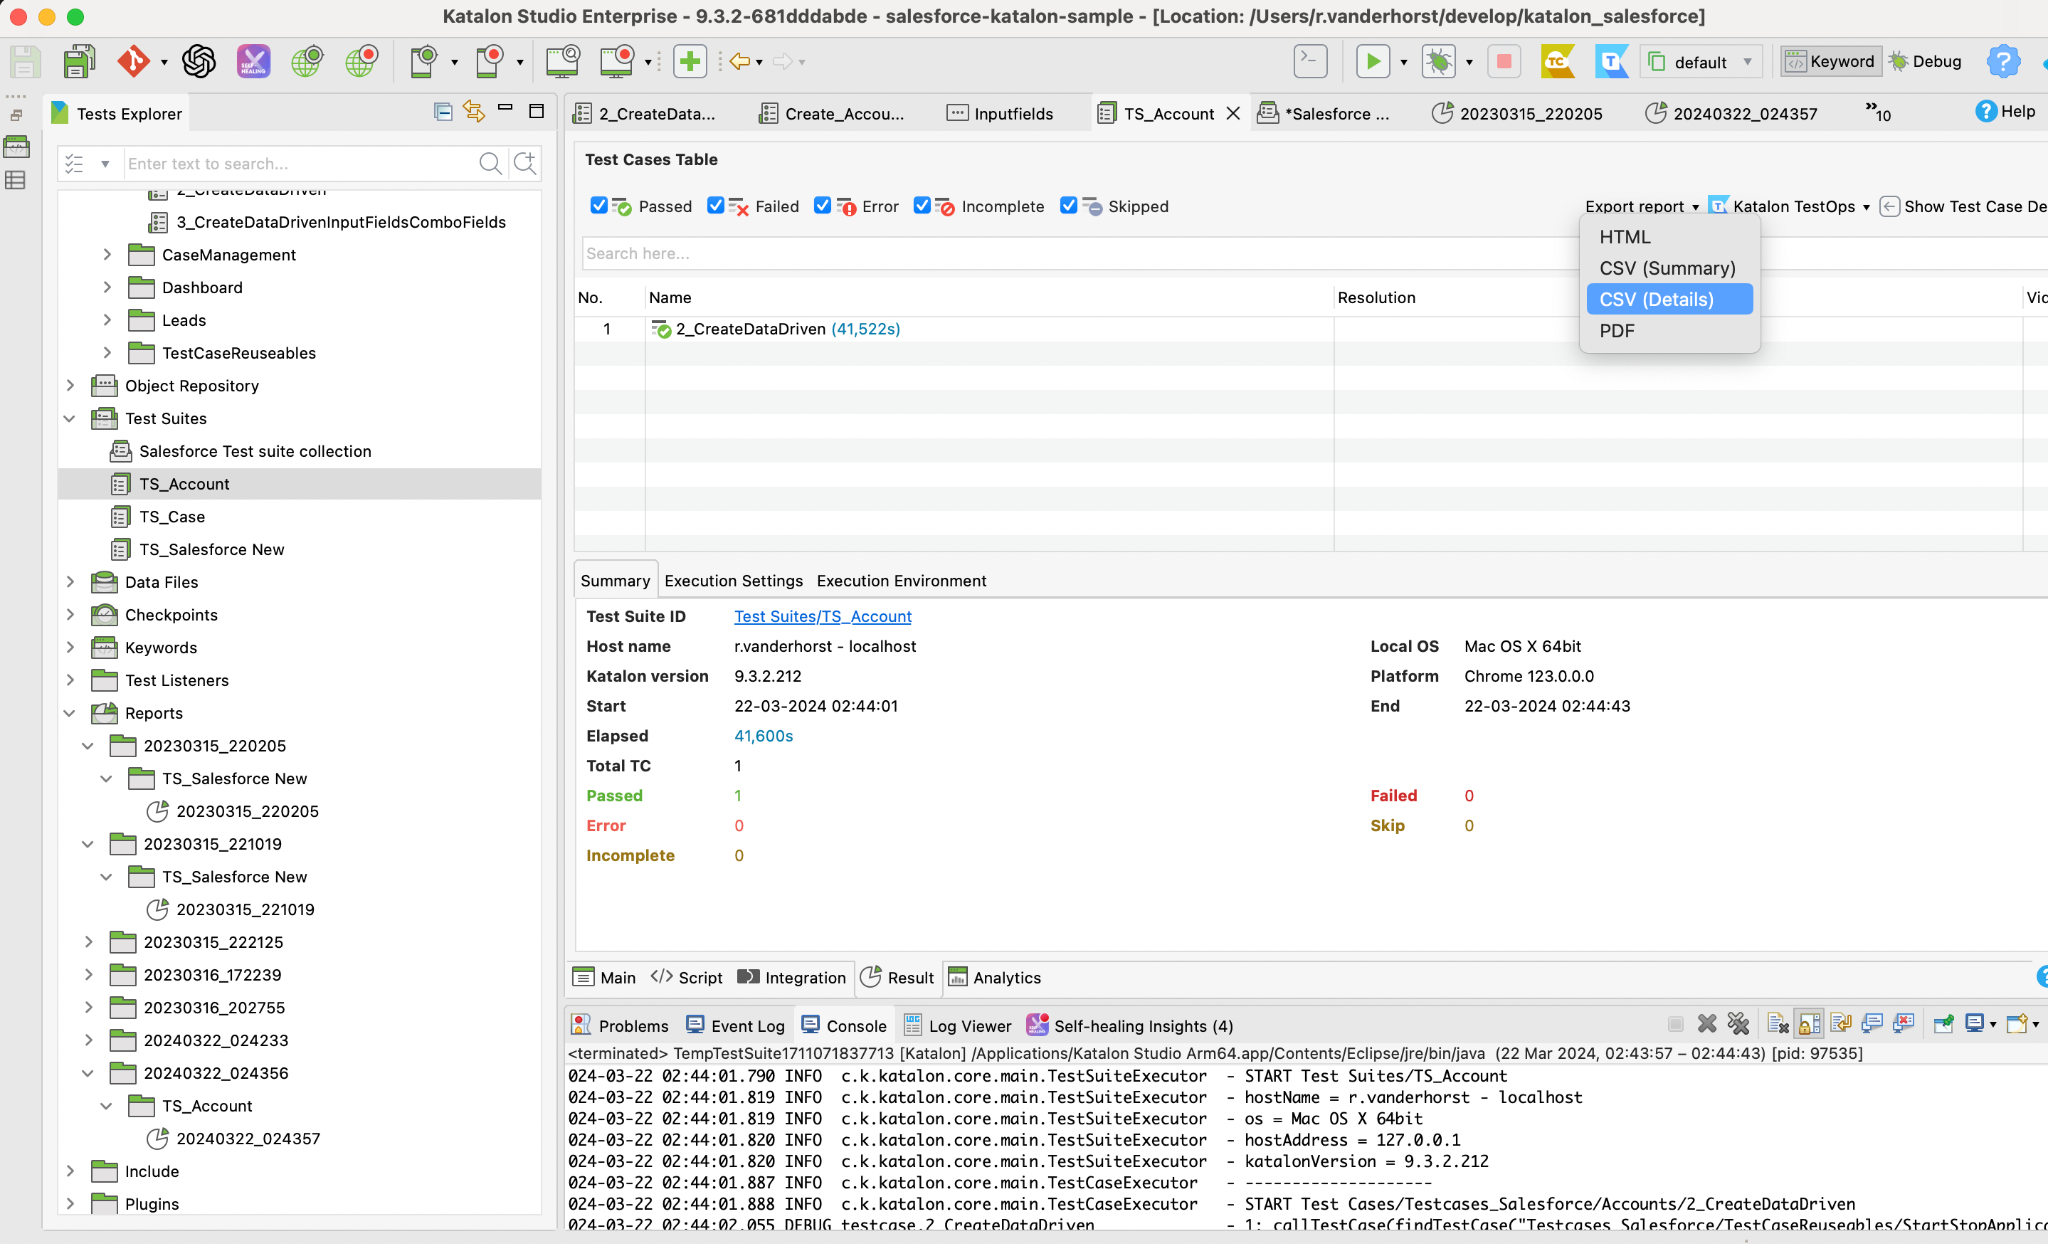2048x1244 pixels.
Task: Open the default profile dropdown
Action: click(x=1701, y=62)
